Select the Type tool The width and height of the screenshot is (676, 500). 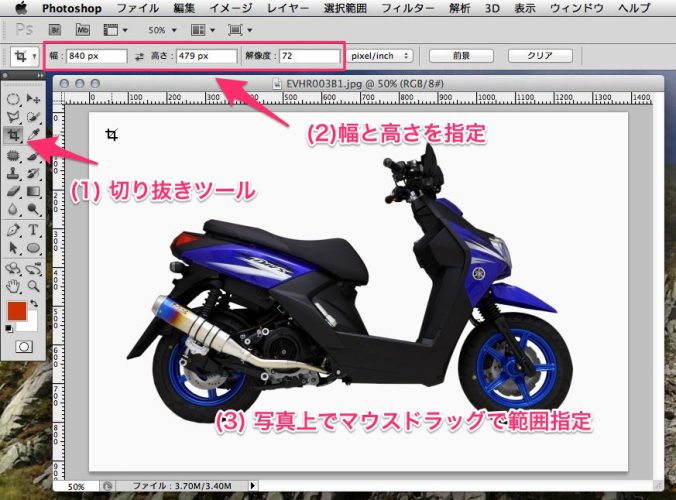click(x=33, y=230)
